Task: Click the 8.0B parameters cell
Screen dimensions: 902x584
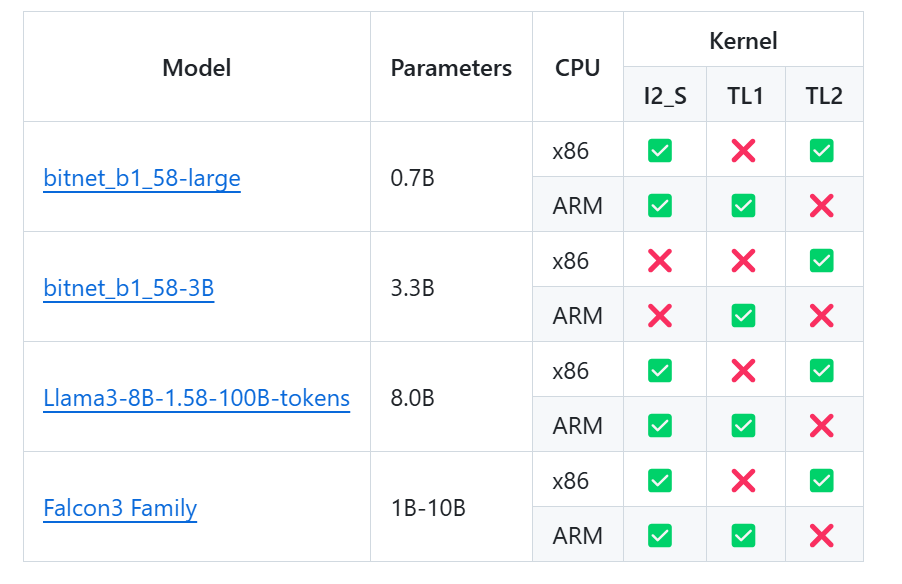Action: pos(412,398)
